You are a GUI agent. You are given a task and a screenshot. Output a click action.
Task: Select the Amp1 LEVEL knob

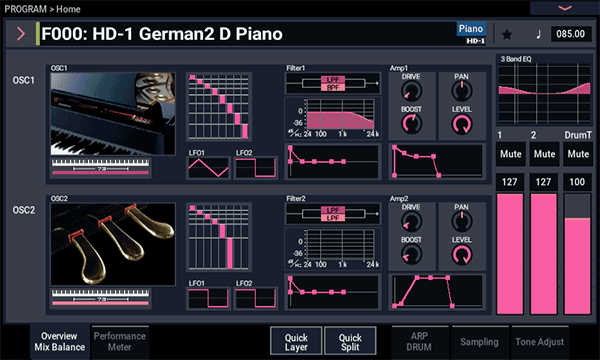pyautogui.click(x=462, y=124)
